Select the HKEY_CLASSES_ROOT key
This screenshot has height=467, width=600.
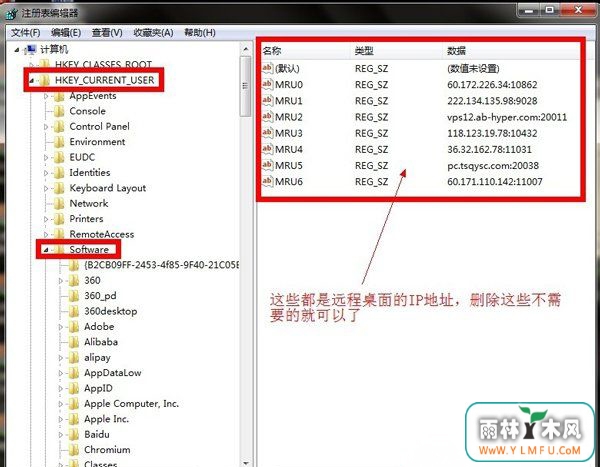[x=103, y=64]
